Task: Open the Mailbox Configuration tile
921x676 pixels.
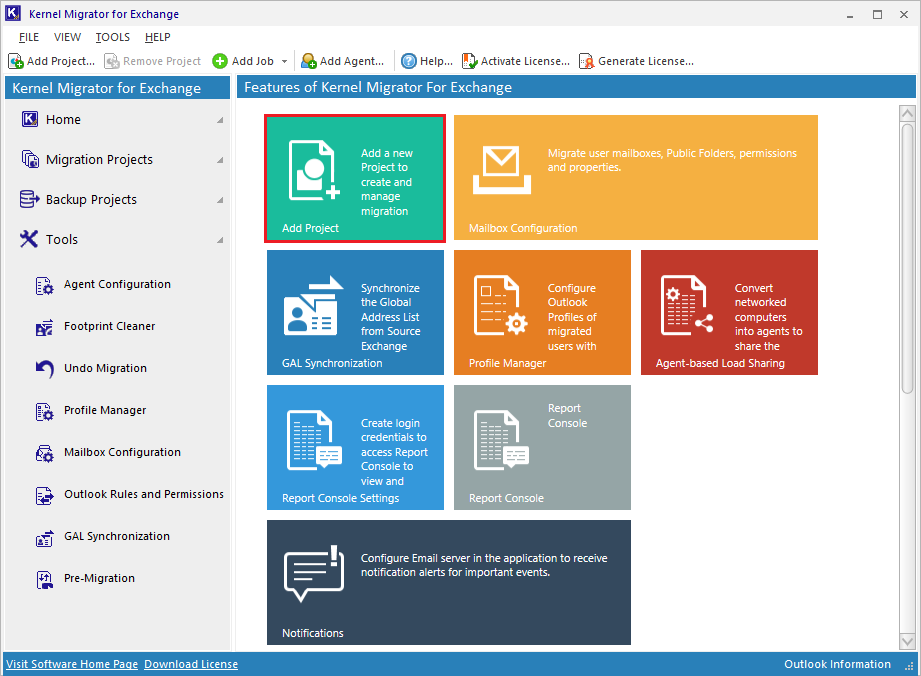Action: [635, 178]
